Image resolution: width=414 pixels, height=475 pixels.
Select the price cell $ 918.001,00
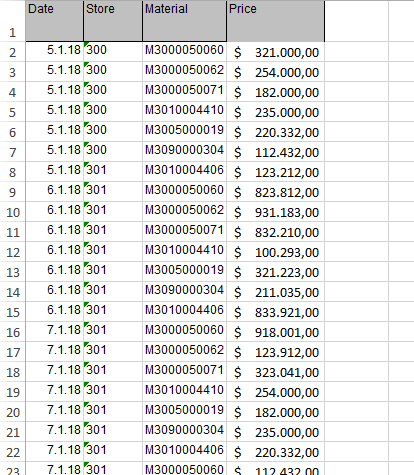pyautogui.click(x=275, y=332)
